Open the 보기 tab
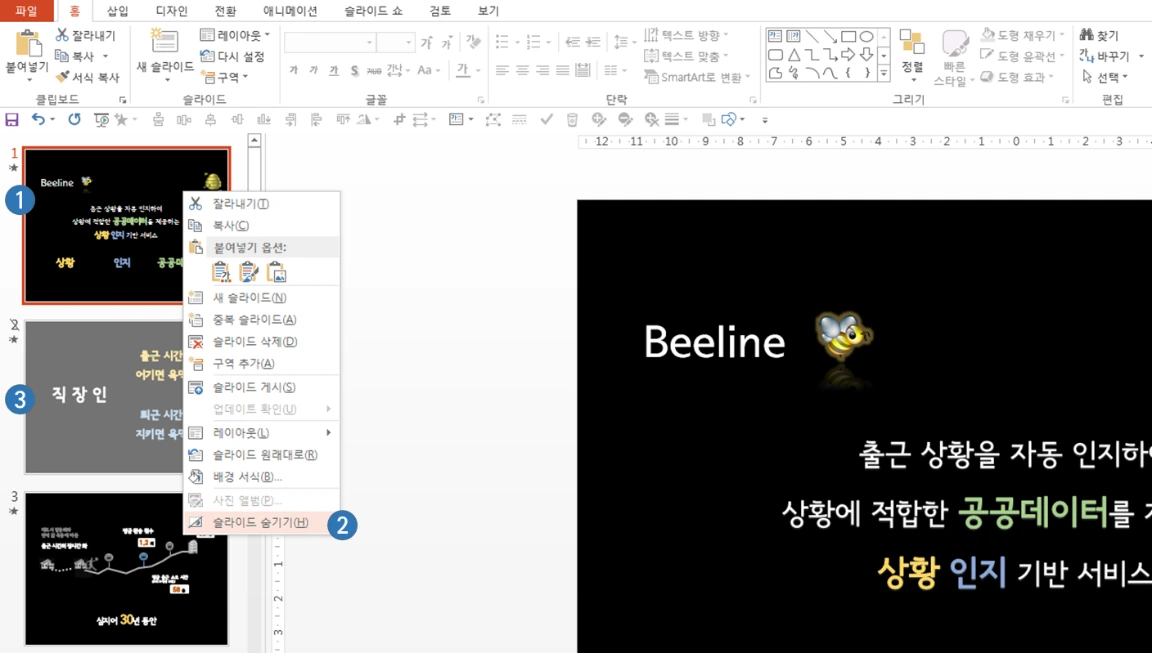The image size is (1152, 653). [488, 10]
